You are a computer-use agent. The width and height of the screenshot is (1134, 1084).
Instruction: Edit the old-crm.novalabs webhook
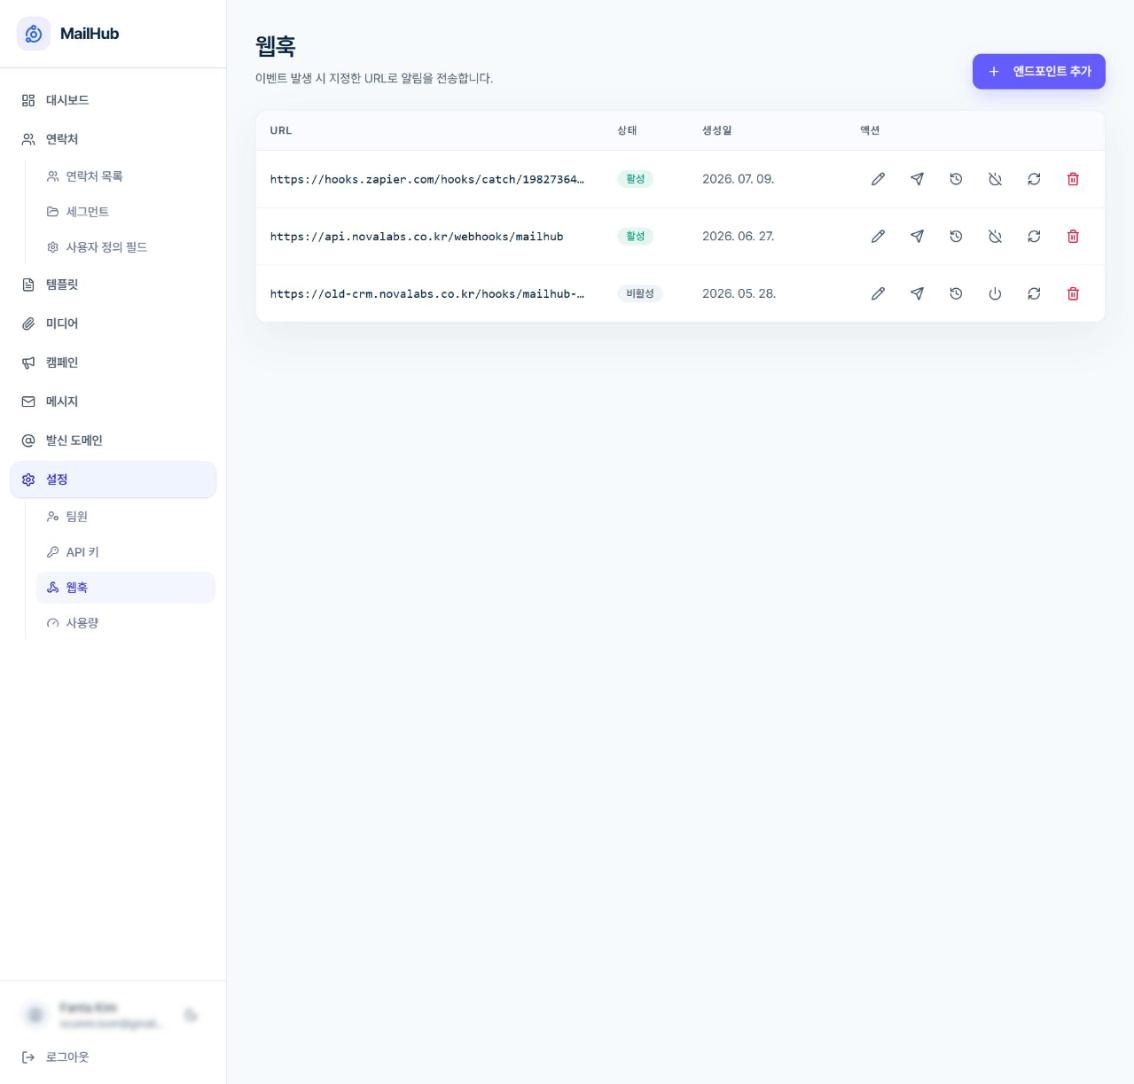click(877, 294)
